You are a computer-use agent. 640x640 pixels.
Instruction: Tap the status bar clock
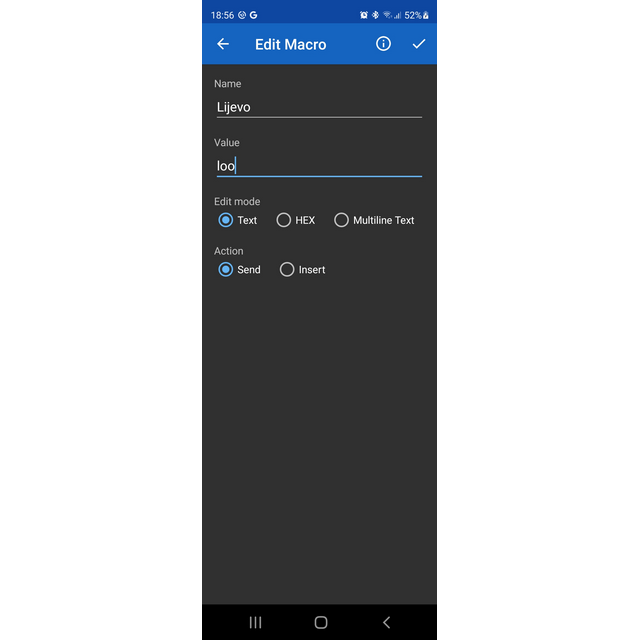tap(222, 15)
